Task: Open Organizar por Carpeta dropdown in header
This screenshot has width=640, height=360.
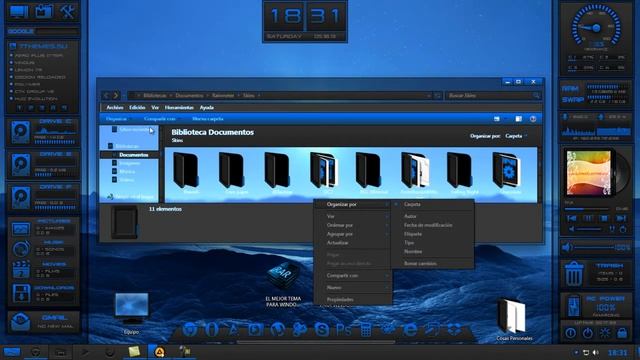Action: pyautogui.click(x=516, y=136)
